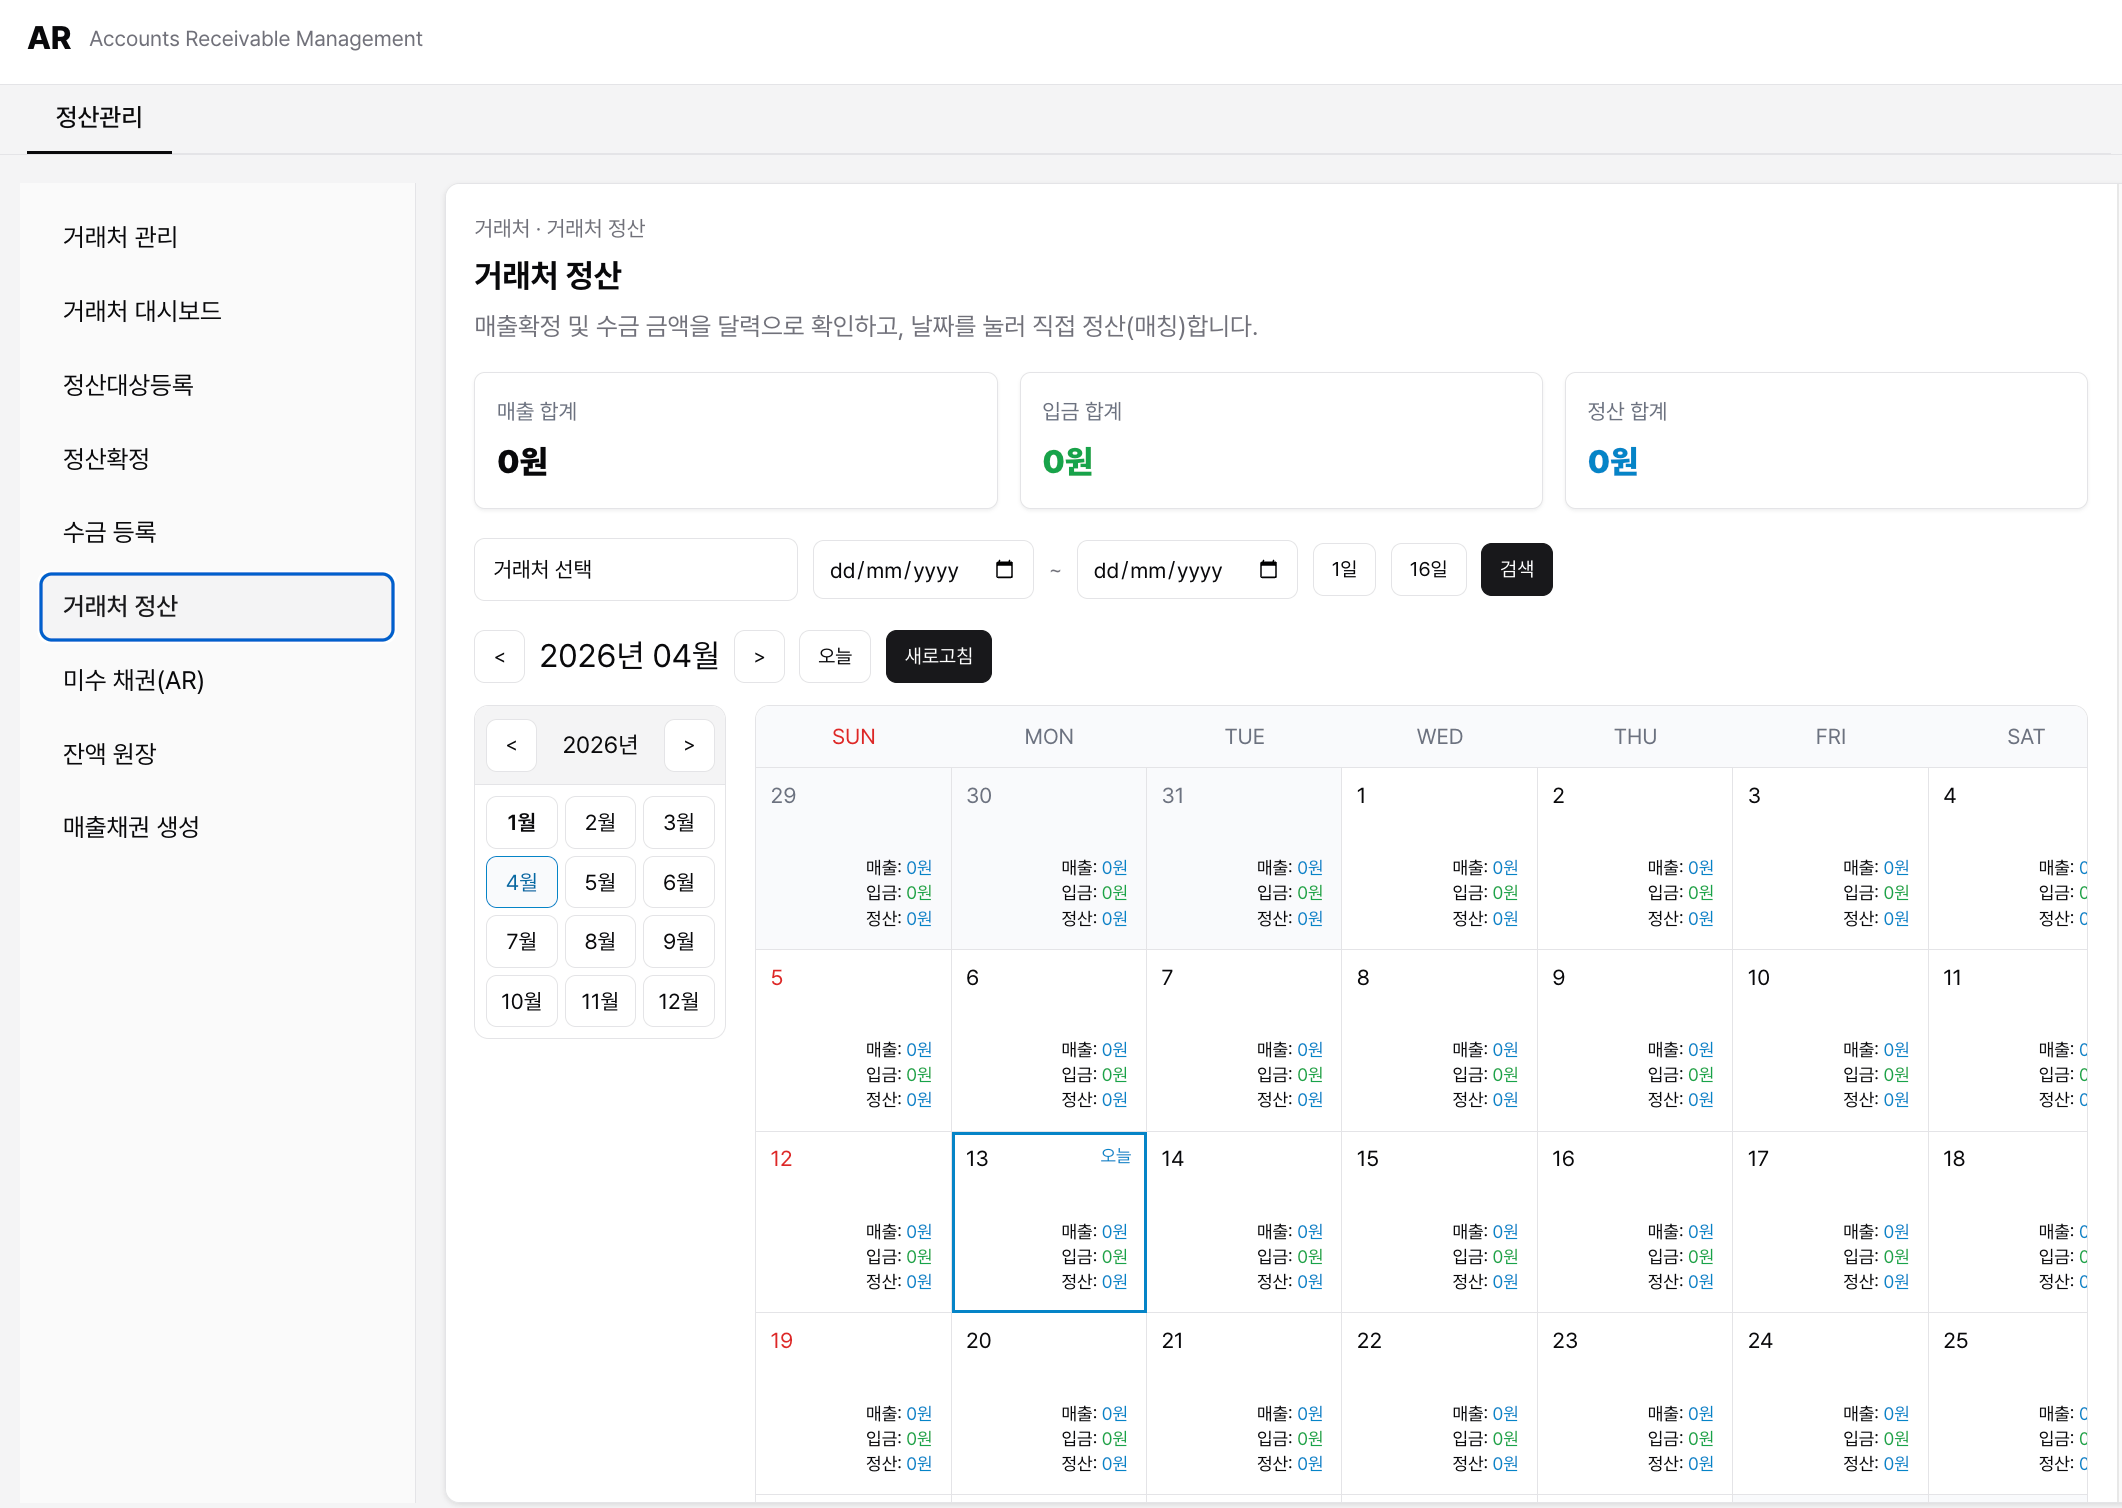2122x1508 pixels.
Task: Go to next month with the right arrow
Action: 759,656
